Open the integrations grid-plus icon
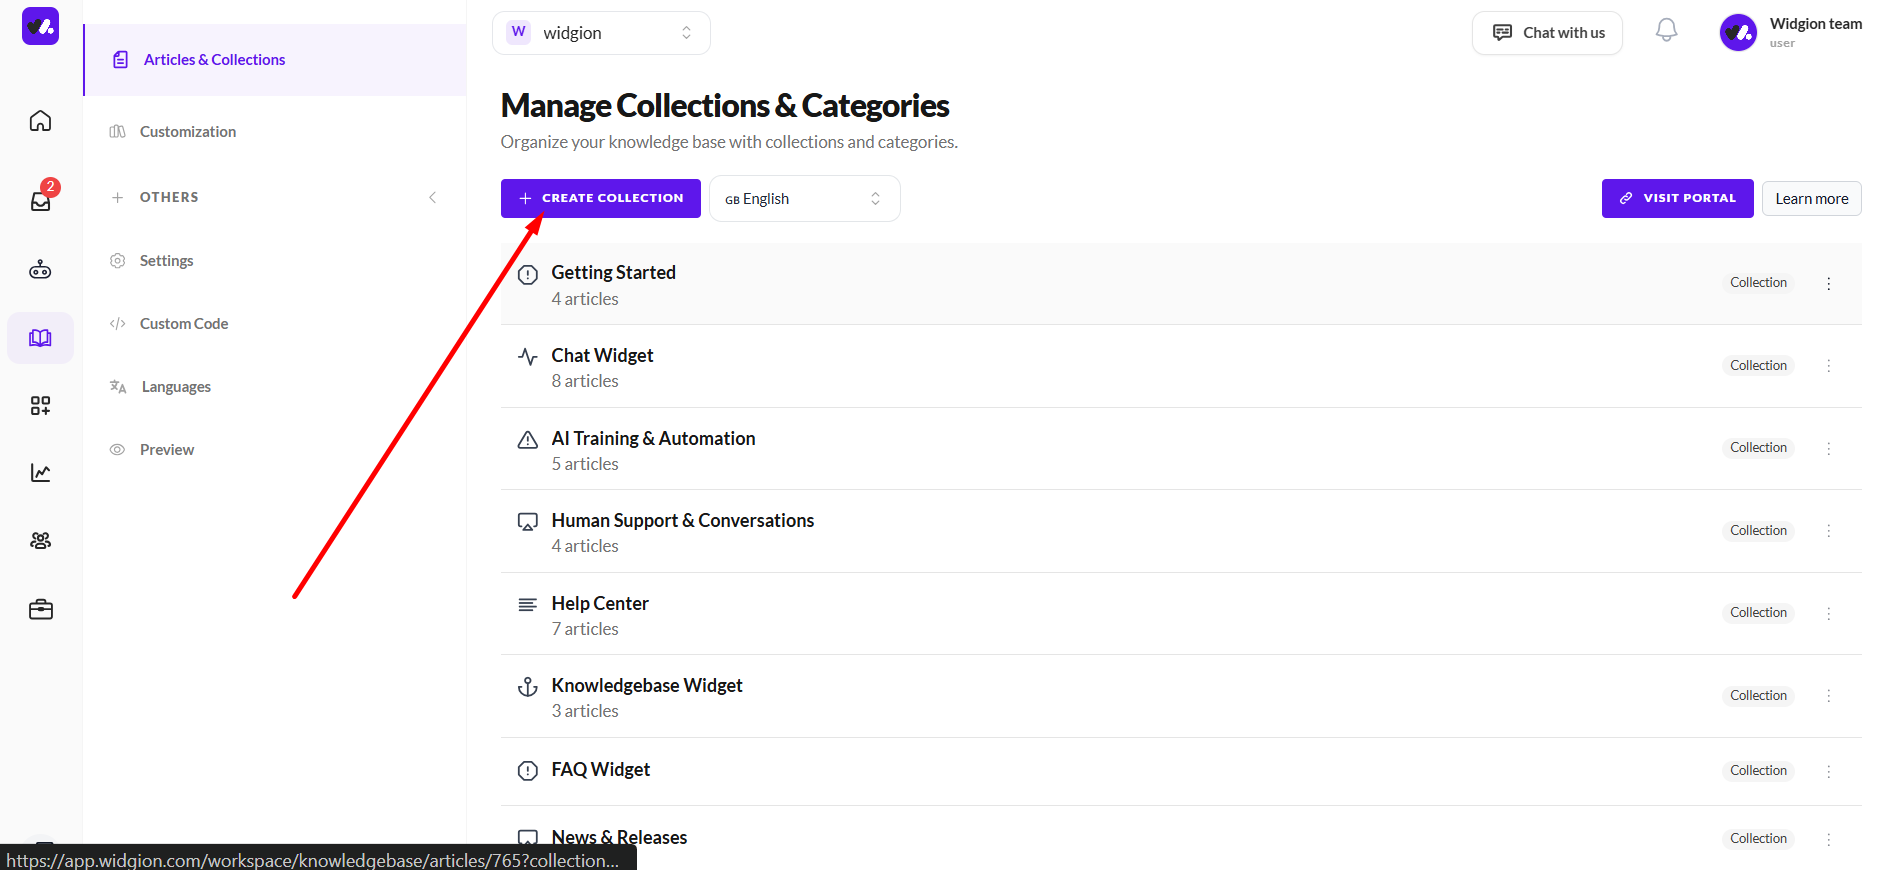Screen dimensions: 1887x870 40,405
